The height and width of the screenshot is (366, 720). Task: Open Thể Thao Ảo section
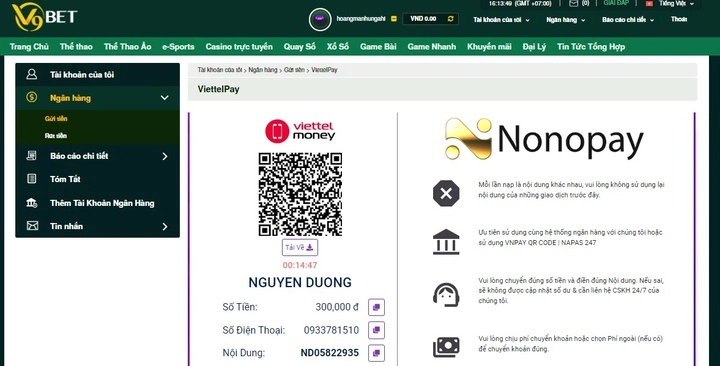pos(127,46)
